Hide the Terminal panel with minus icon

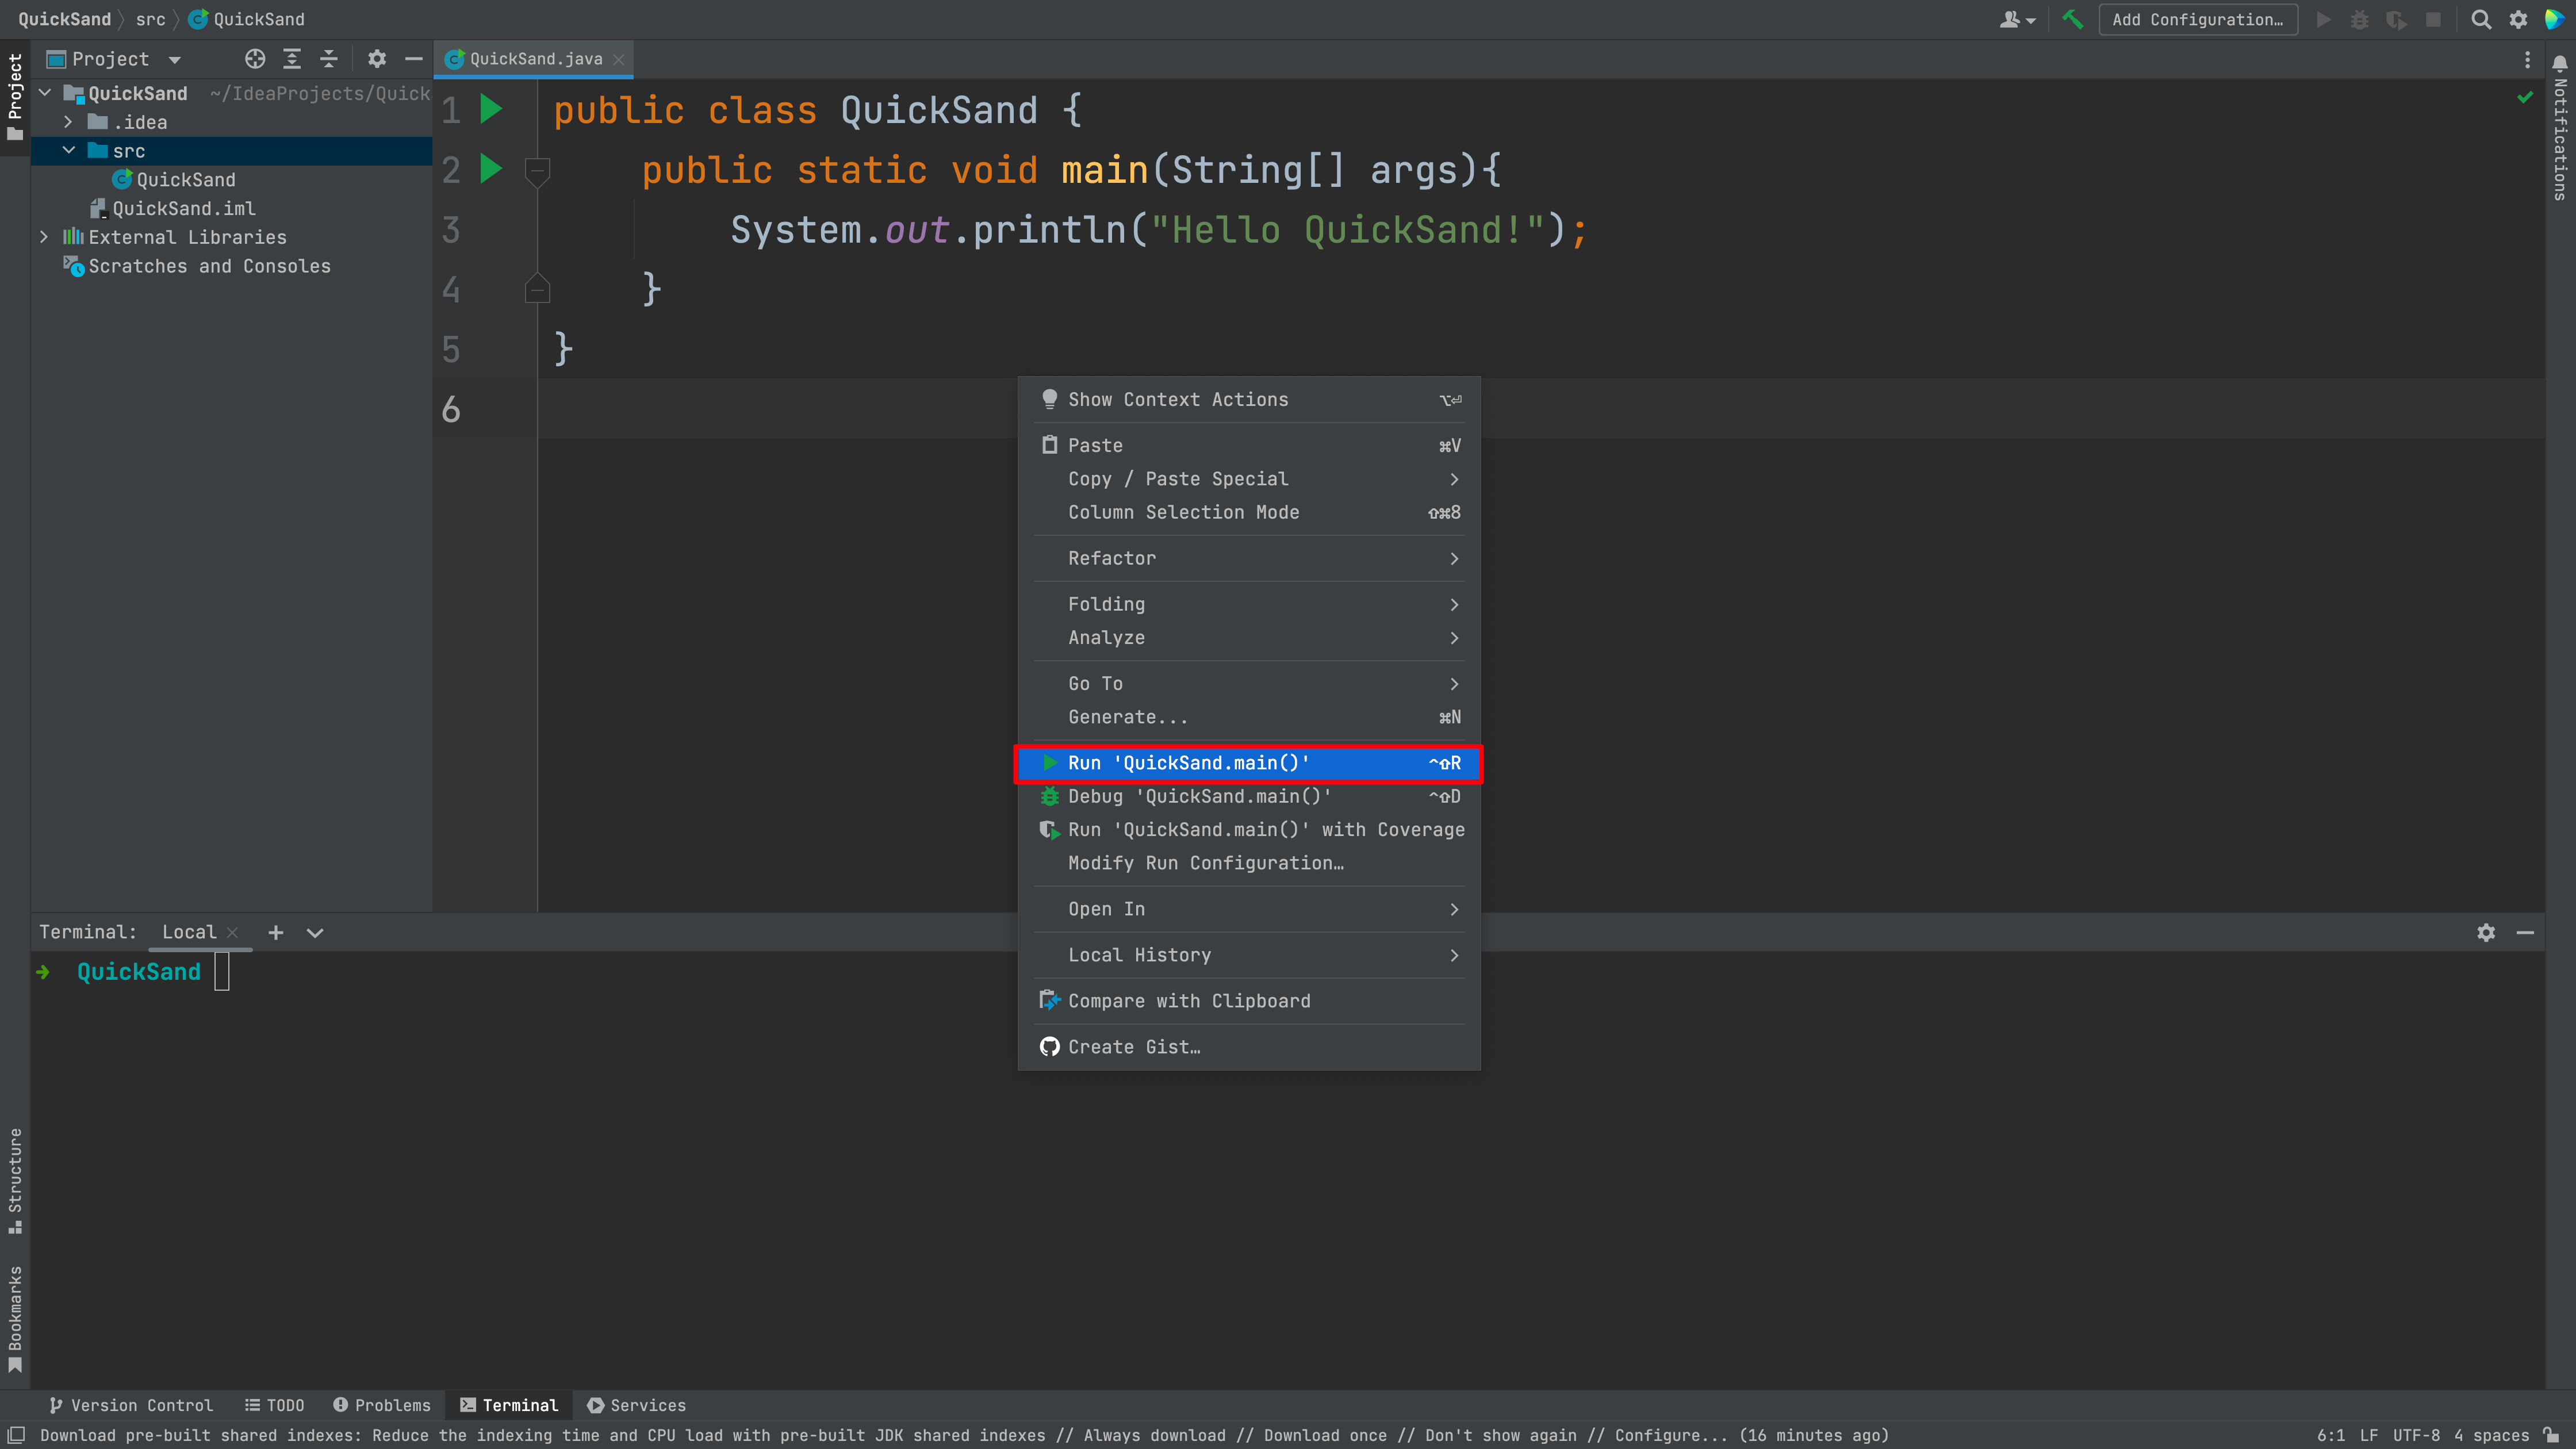click(x=2525, y=932)
